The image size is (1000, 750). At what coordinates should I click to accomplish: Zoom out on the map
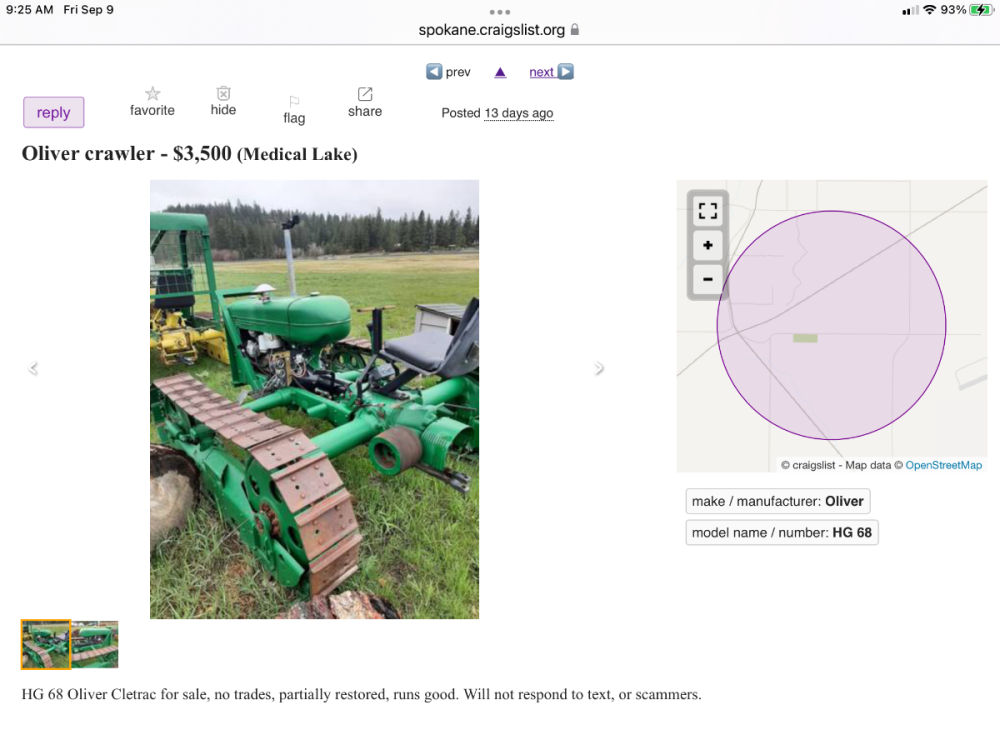(708, 279)
